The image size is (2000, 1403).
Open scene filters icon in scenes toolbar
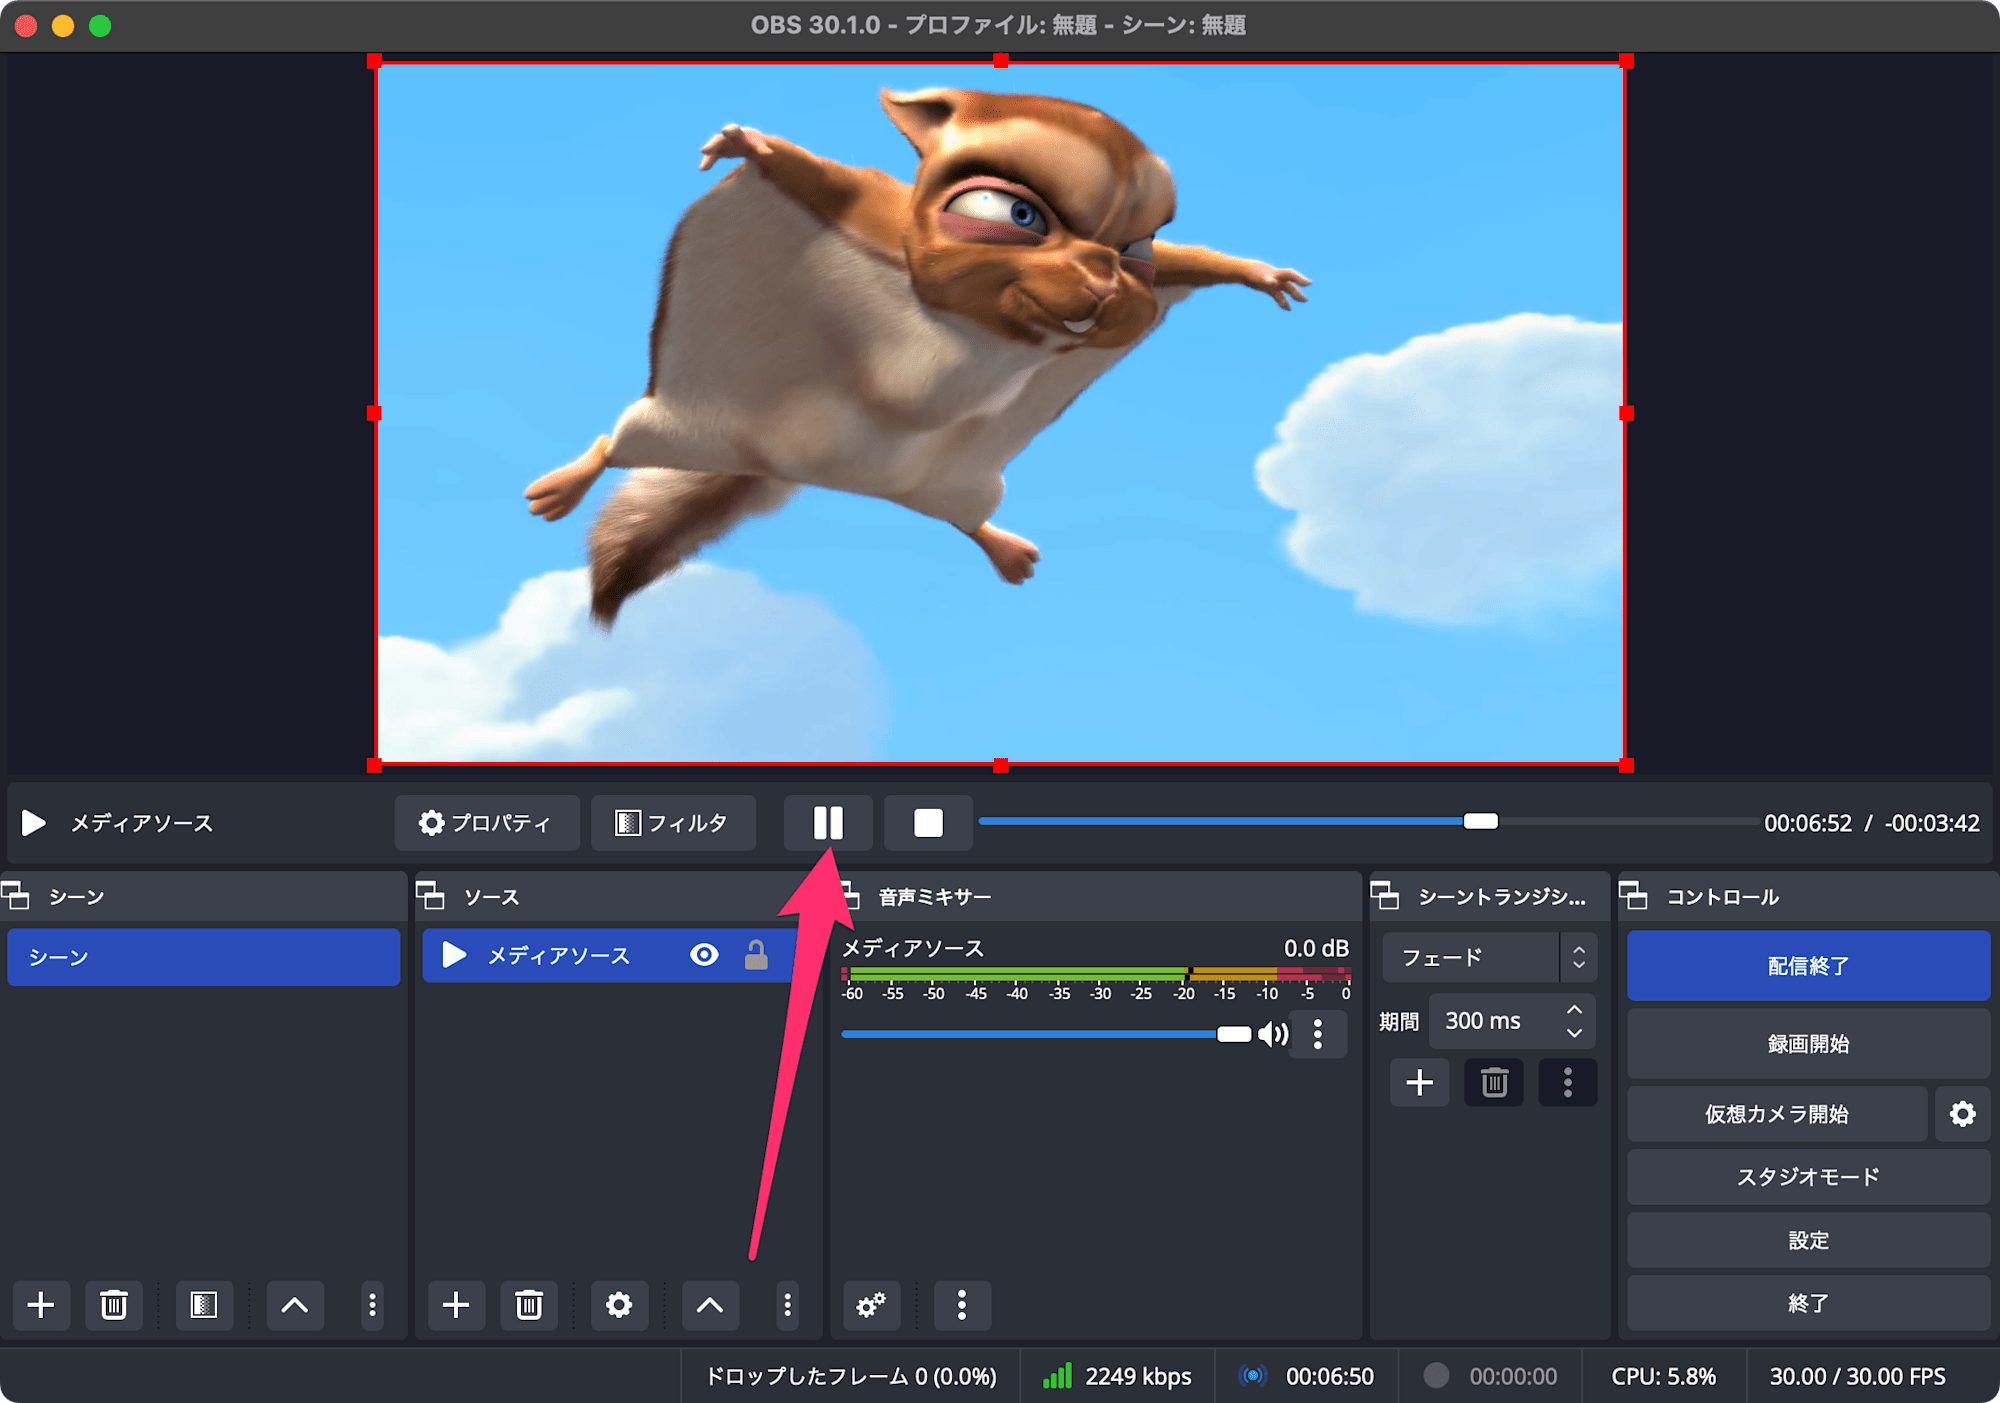(x=204, y=1305)
